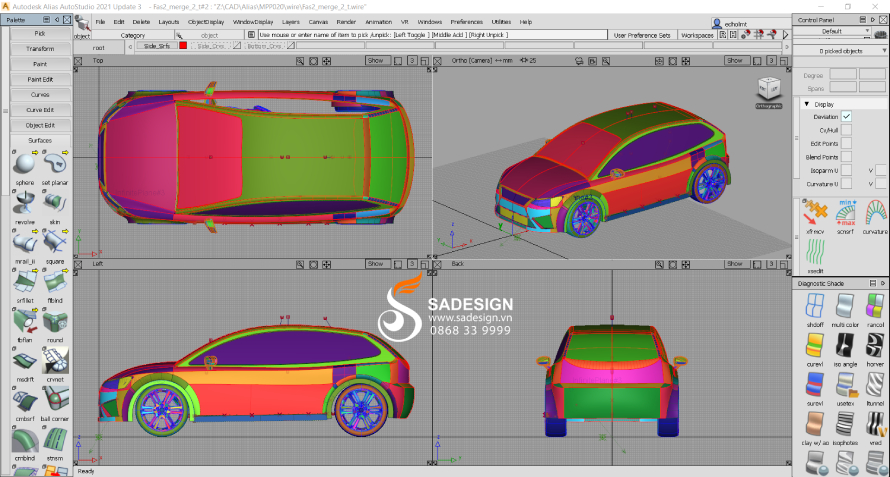Viewport: 890px width, 477px height.
Task: Click the scnsrf min max tool
Action: pyautogui.click(x=845, y=212)
